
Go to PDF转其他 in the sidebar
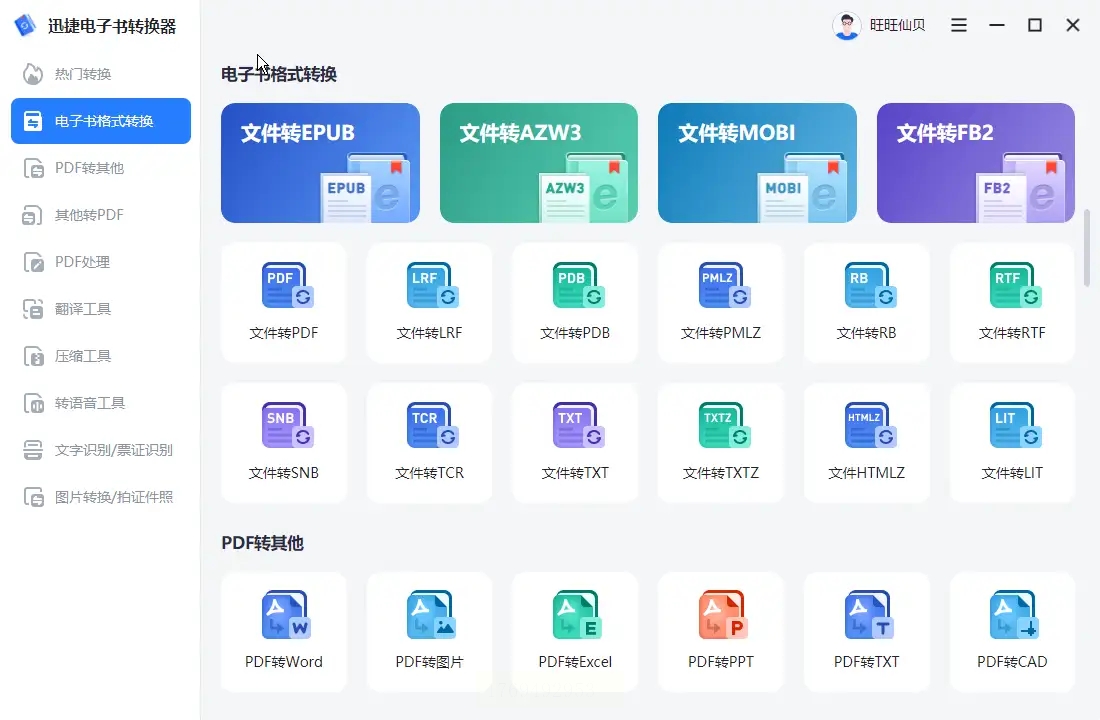[101, 168]
